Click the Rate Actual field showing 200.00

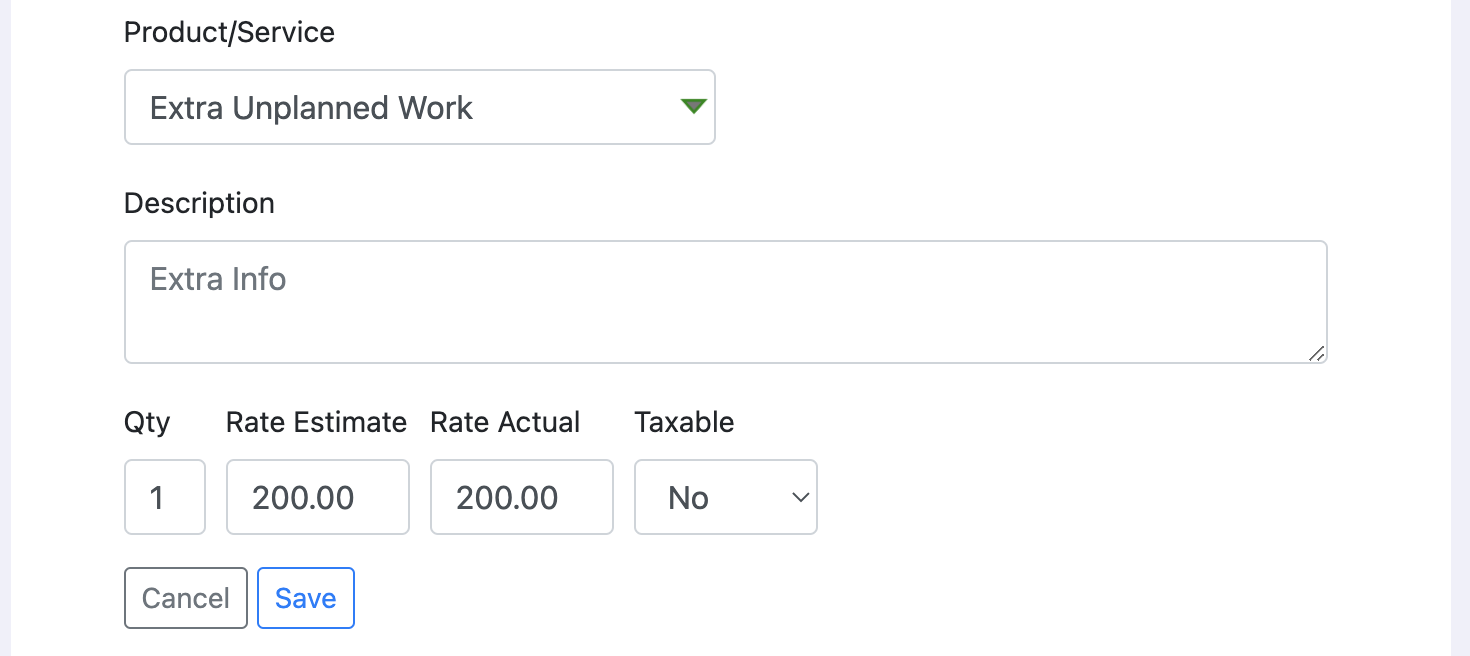click(521, 497)
